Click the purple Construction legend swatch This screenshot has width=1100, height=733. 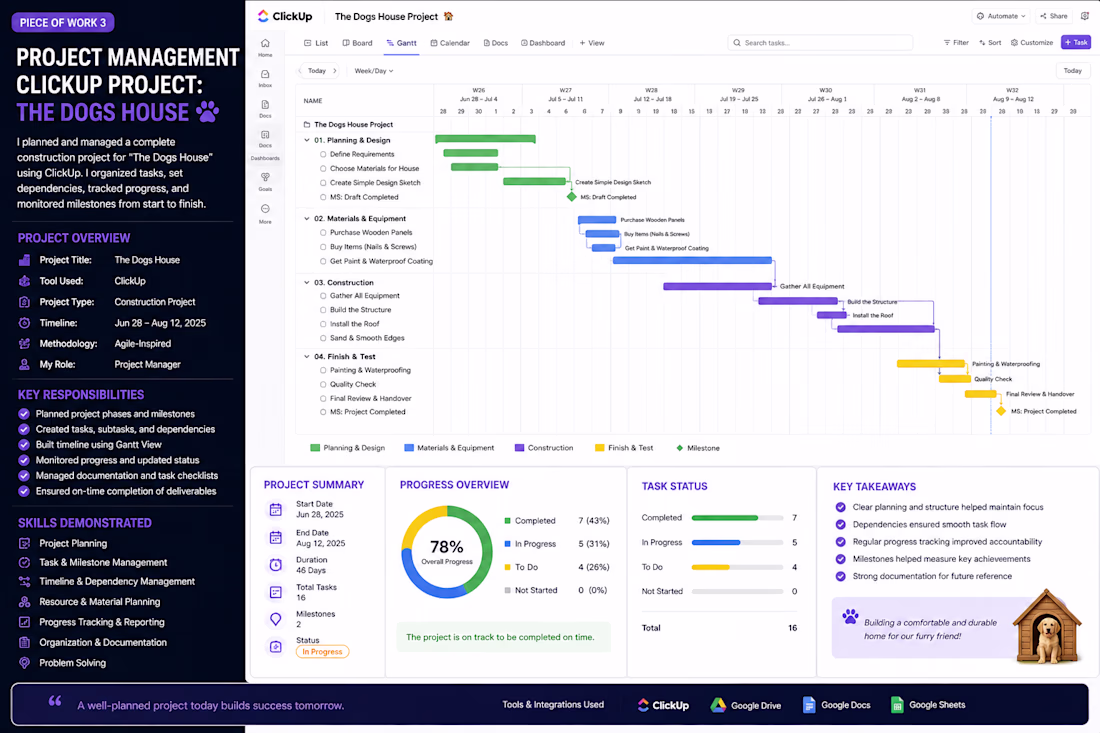(519, 448)
